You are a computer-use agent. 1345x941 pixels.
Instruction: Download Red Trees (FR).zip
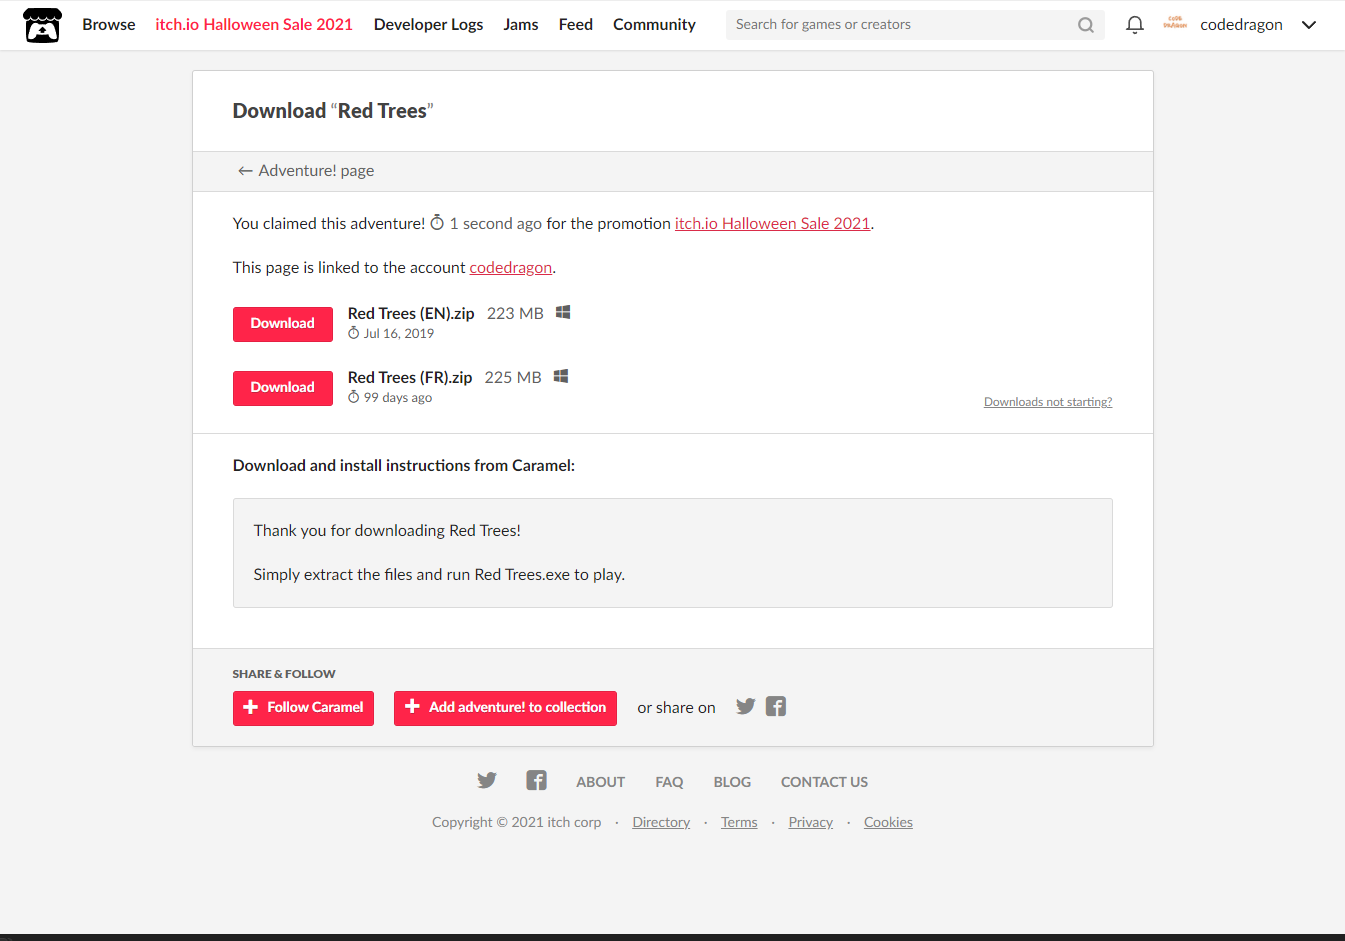[283, 388]
